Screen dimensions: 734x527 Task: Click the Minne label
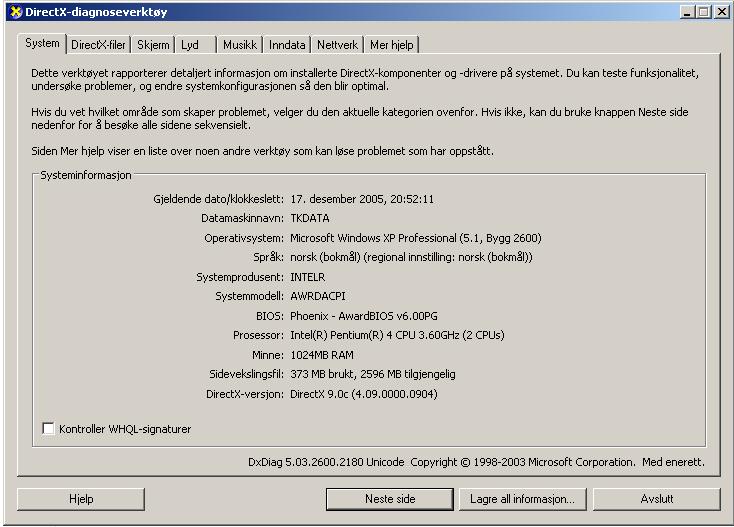pyautogui.click(x=268, y=355)
